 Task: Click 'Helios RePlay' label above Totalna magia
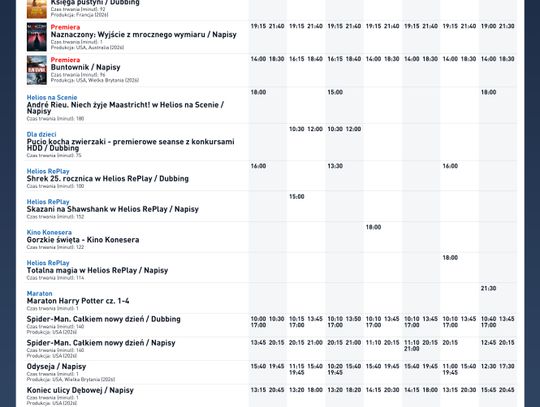tap(48, 263)
